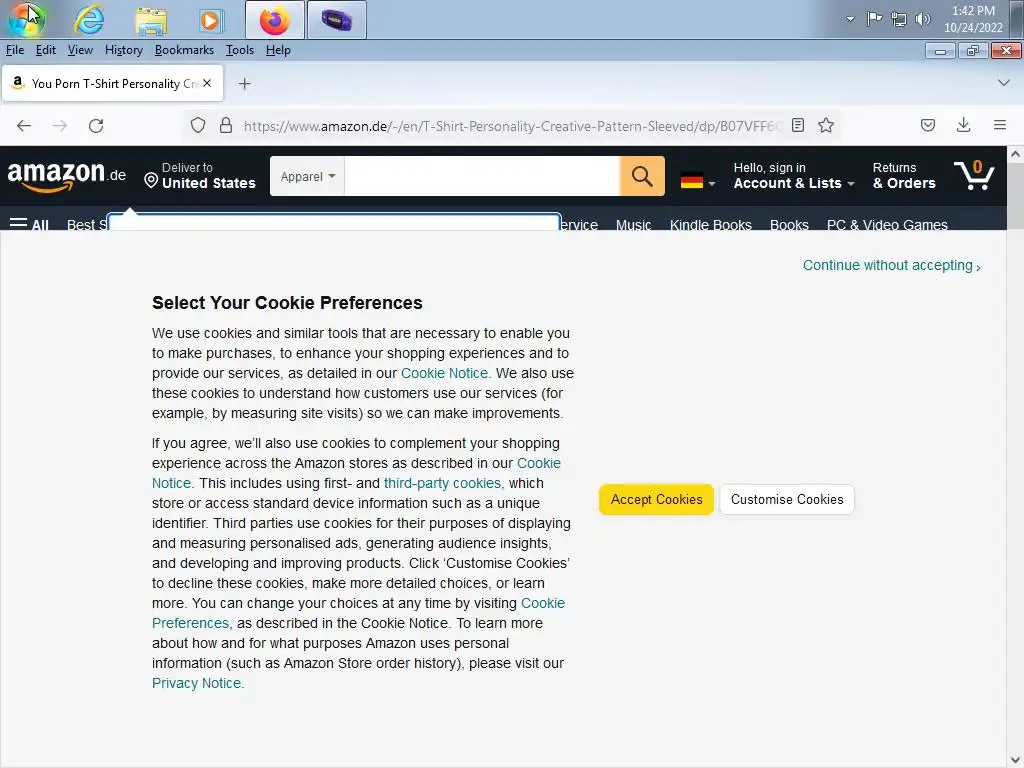Viewport: 1024px width, 768px height.
Task: Open the Privacy Notice link
Action: pyautogui.click(x=198, y=683)
